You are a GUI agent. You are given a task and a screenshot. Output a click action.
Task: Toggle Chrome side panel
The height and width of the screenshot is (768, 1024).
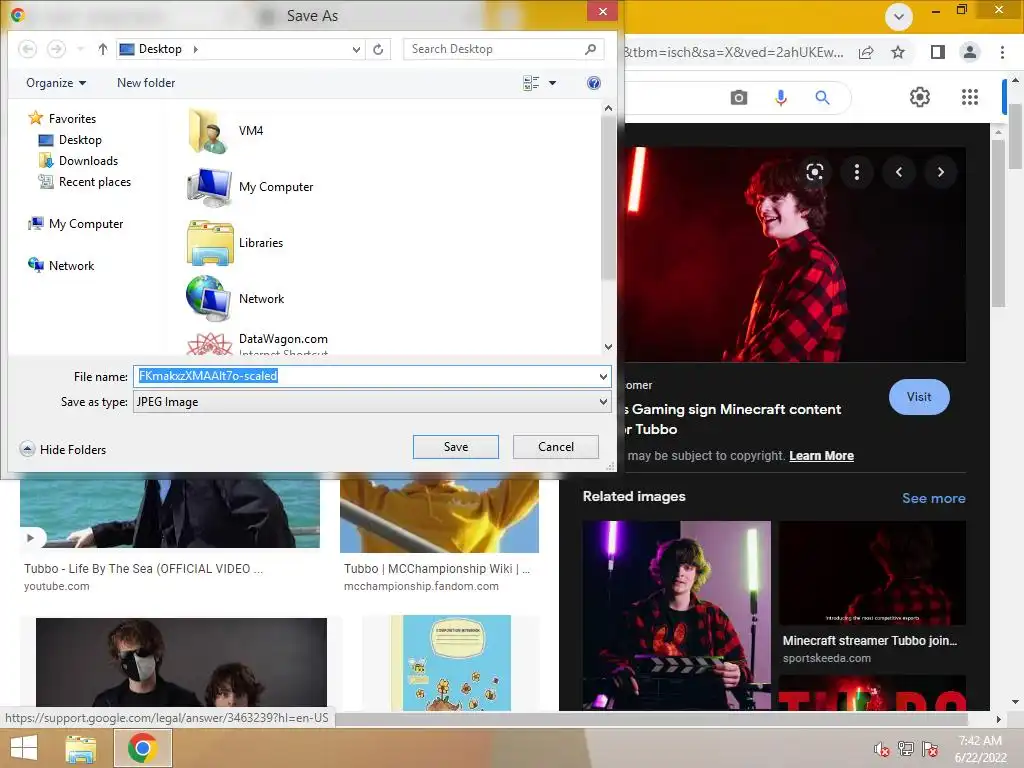938,52
